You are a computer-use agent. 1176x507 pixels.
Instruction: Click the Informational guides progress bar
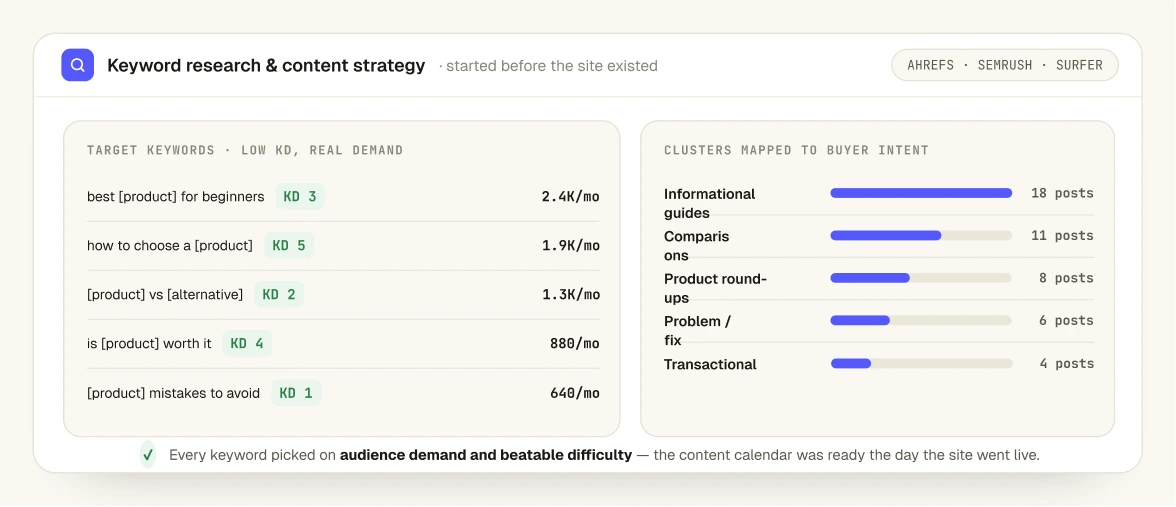(921, 194)
